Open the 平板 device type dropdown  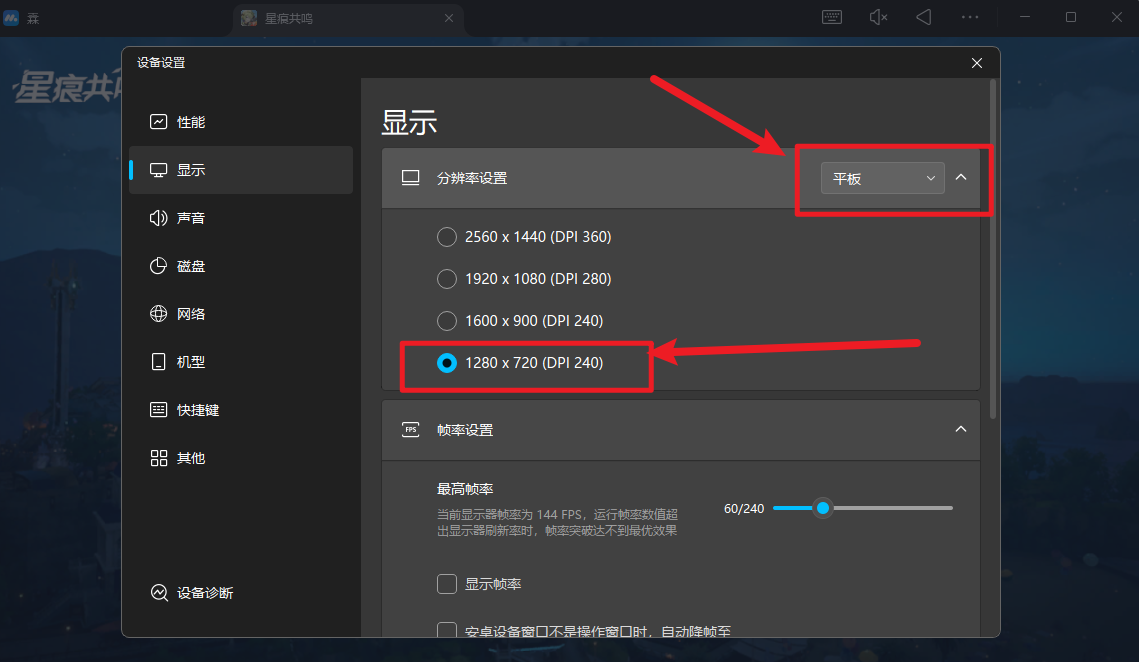882,178
